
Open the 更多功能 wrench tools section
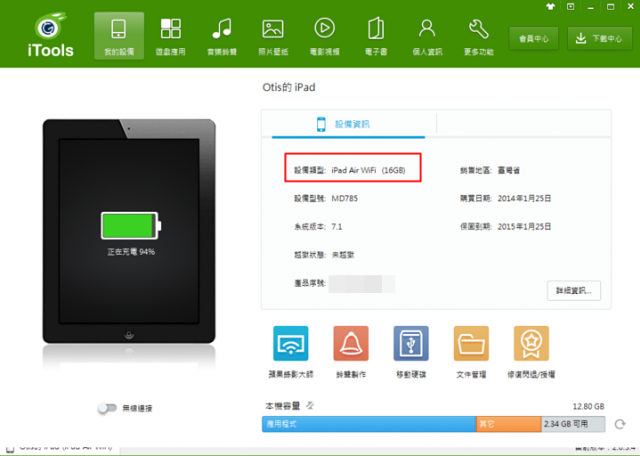478,36
